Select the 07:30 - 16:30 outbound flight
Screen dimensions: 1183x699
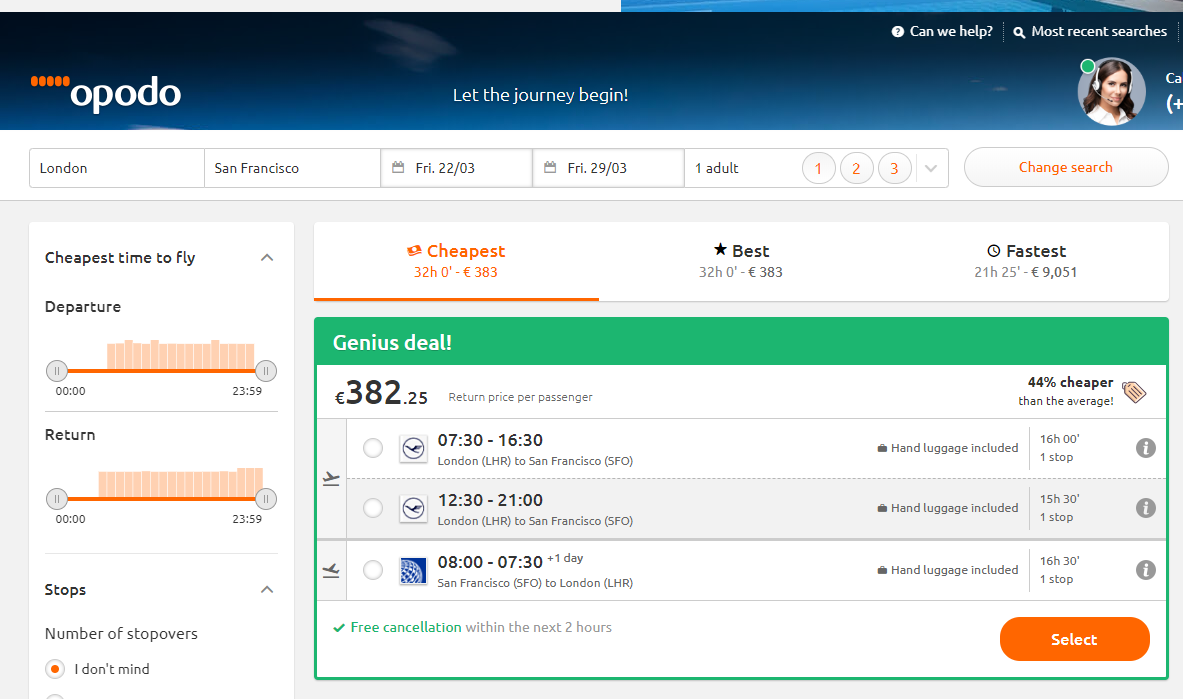(x=373, y=449)
